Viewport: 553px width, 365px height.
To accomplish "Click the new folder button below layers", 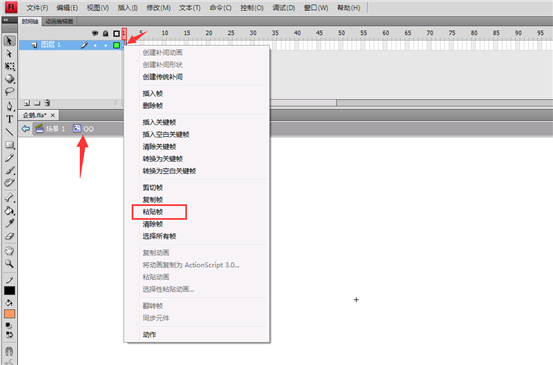I will [37, 103].
